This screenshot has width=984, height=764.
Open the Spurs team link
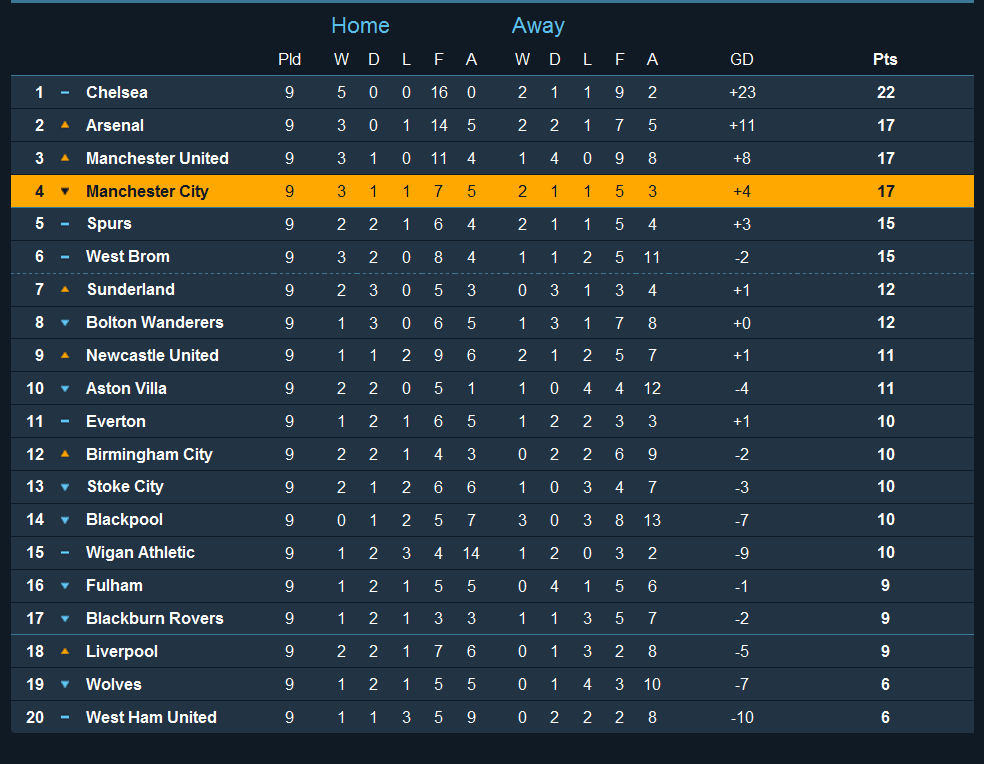pyautogui.click(x=108, y=223)
